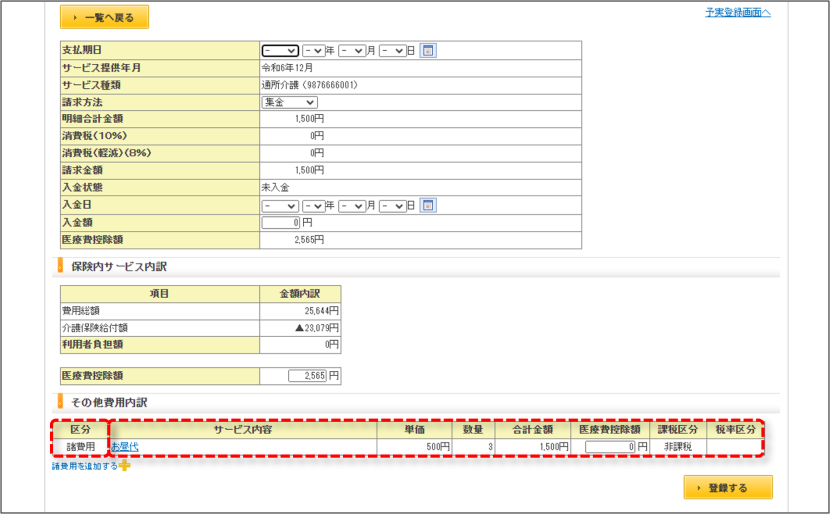Click orange marker beside 保険内サービス内訳
Screen dimensions: 830x514
60,267
